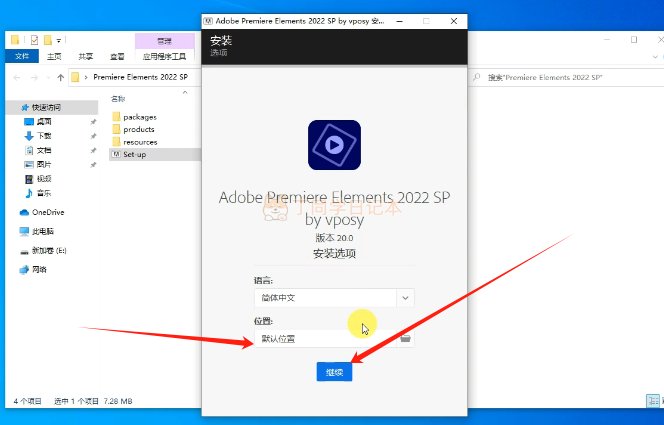Open OneDrive in Explorer navigation pane

click(x=48, y=212)
